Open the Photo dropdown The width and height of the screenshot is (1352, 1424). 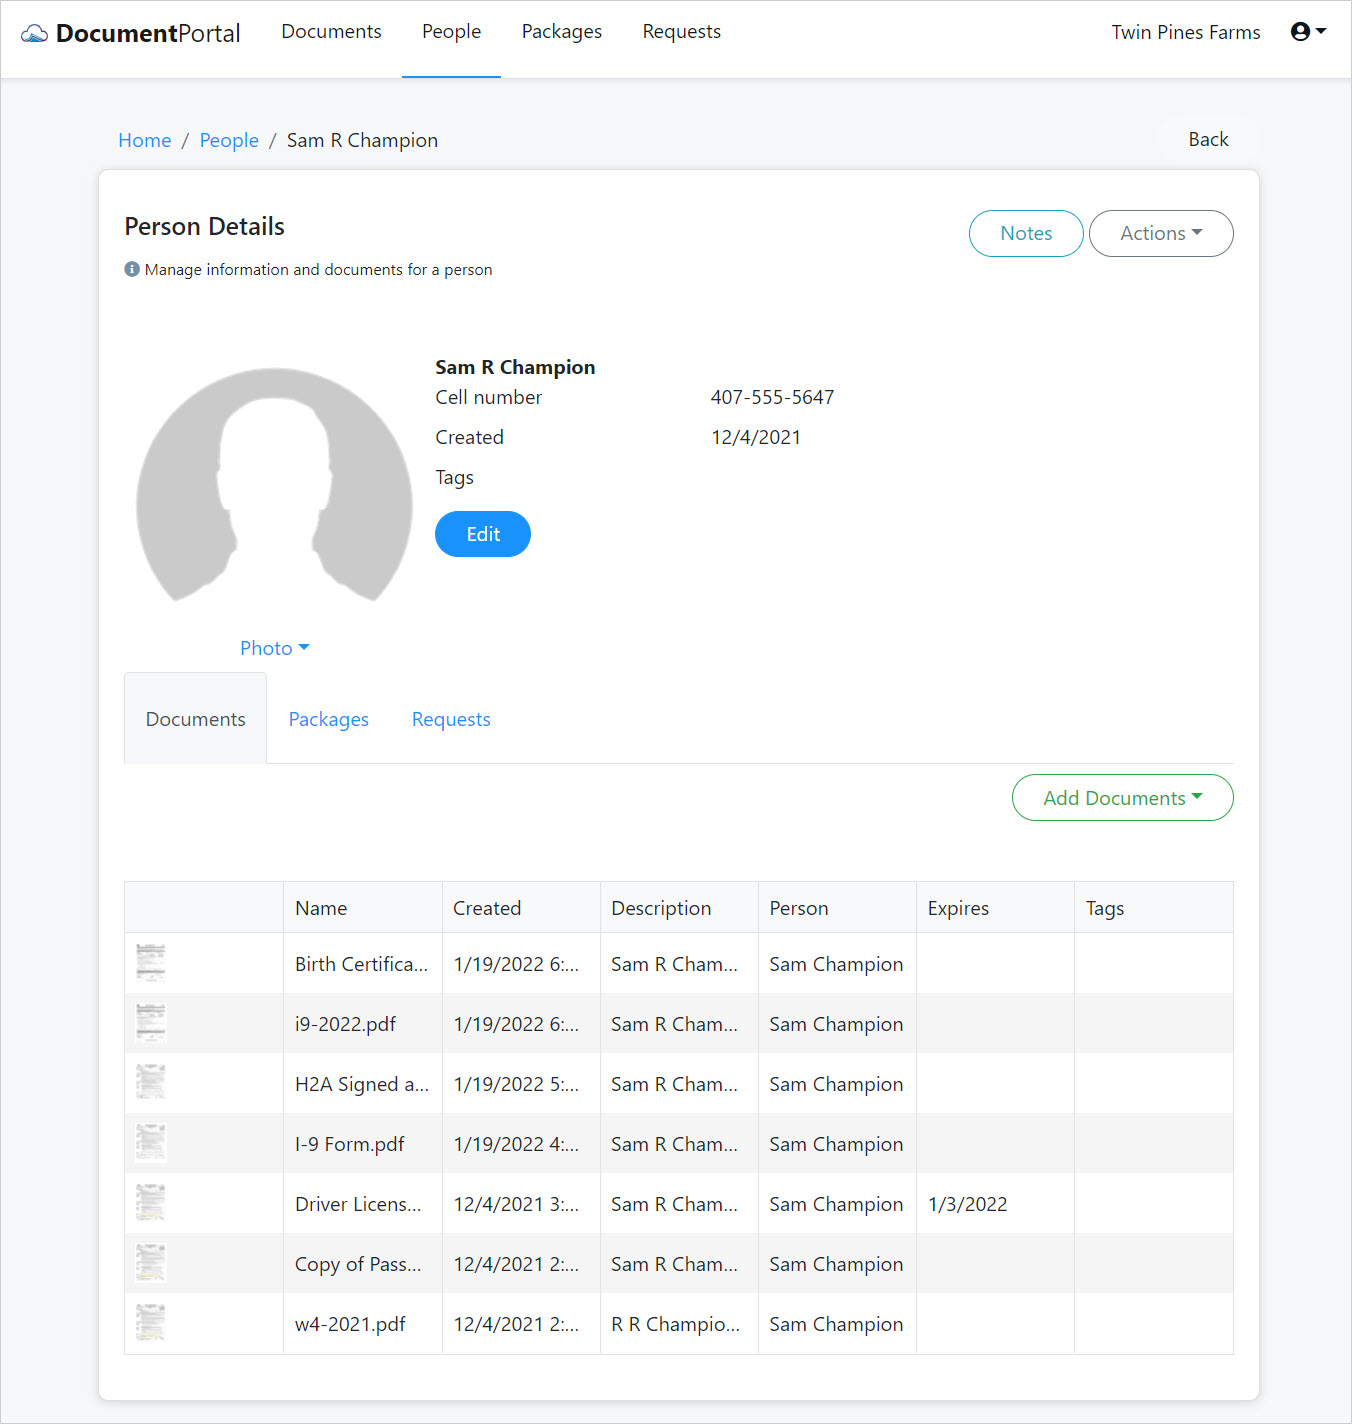274,647
